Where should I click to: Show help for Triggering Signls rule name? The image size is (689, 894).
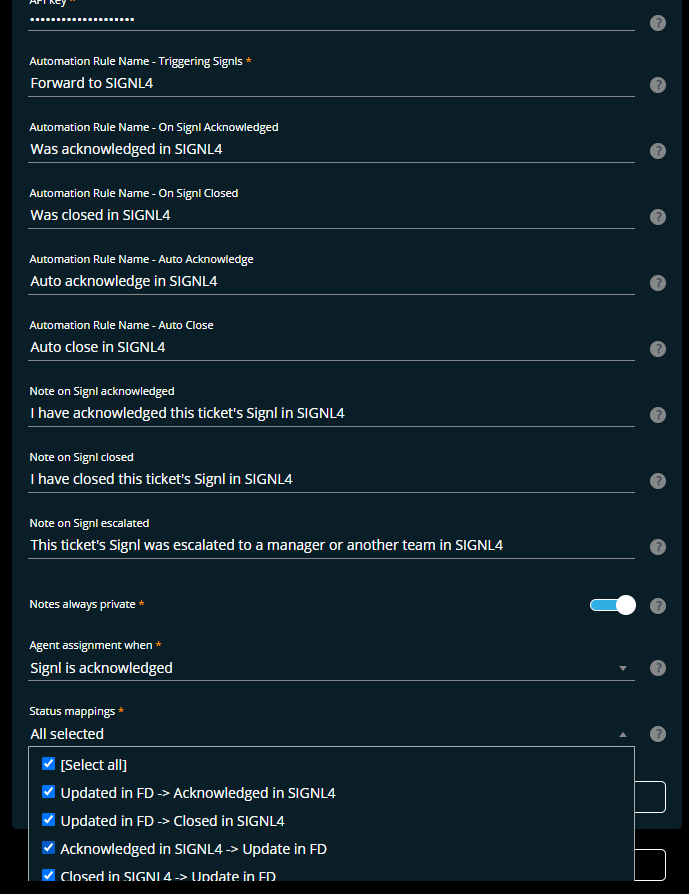tap(658, 85)
